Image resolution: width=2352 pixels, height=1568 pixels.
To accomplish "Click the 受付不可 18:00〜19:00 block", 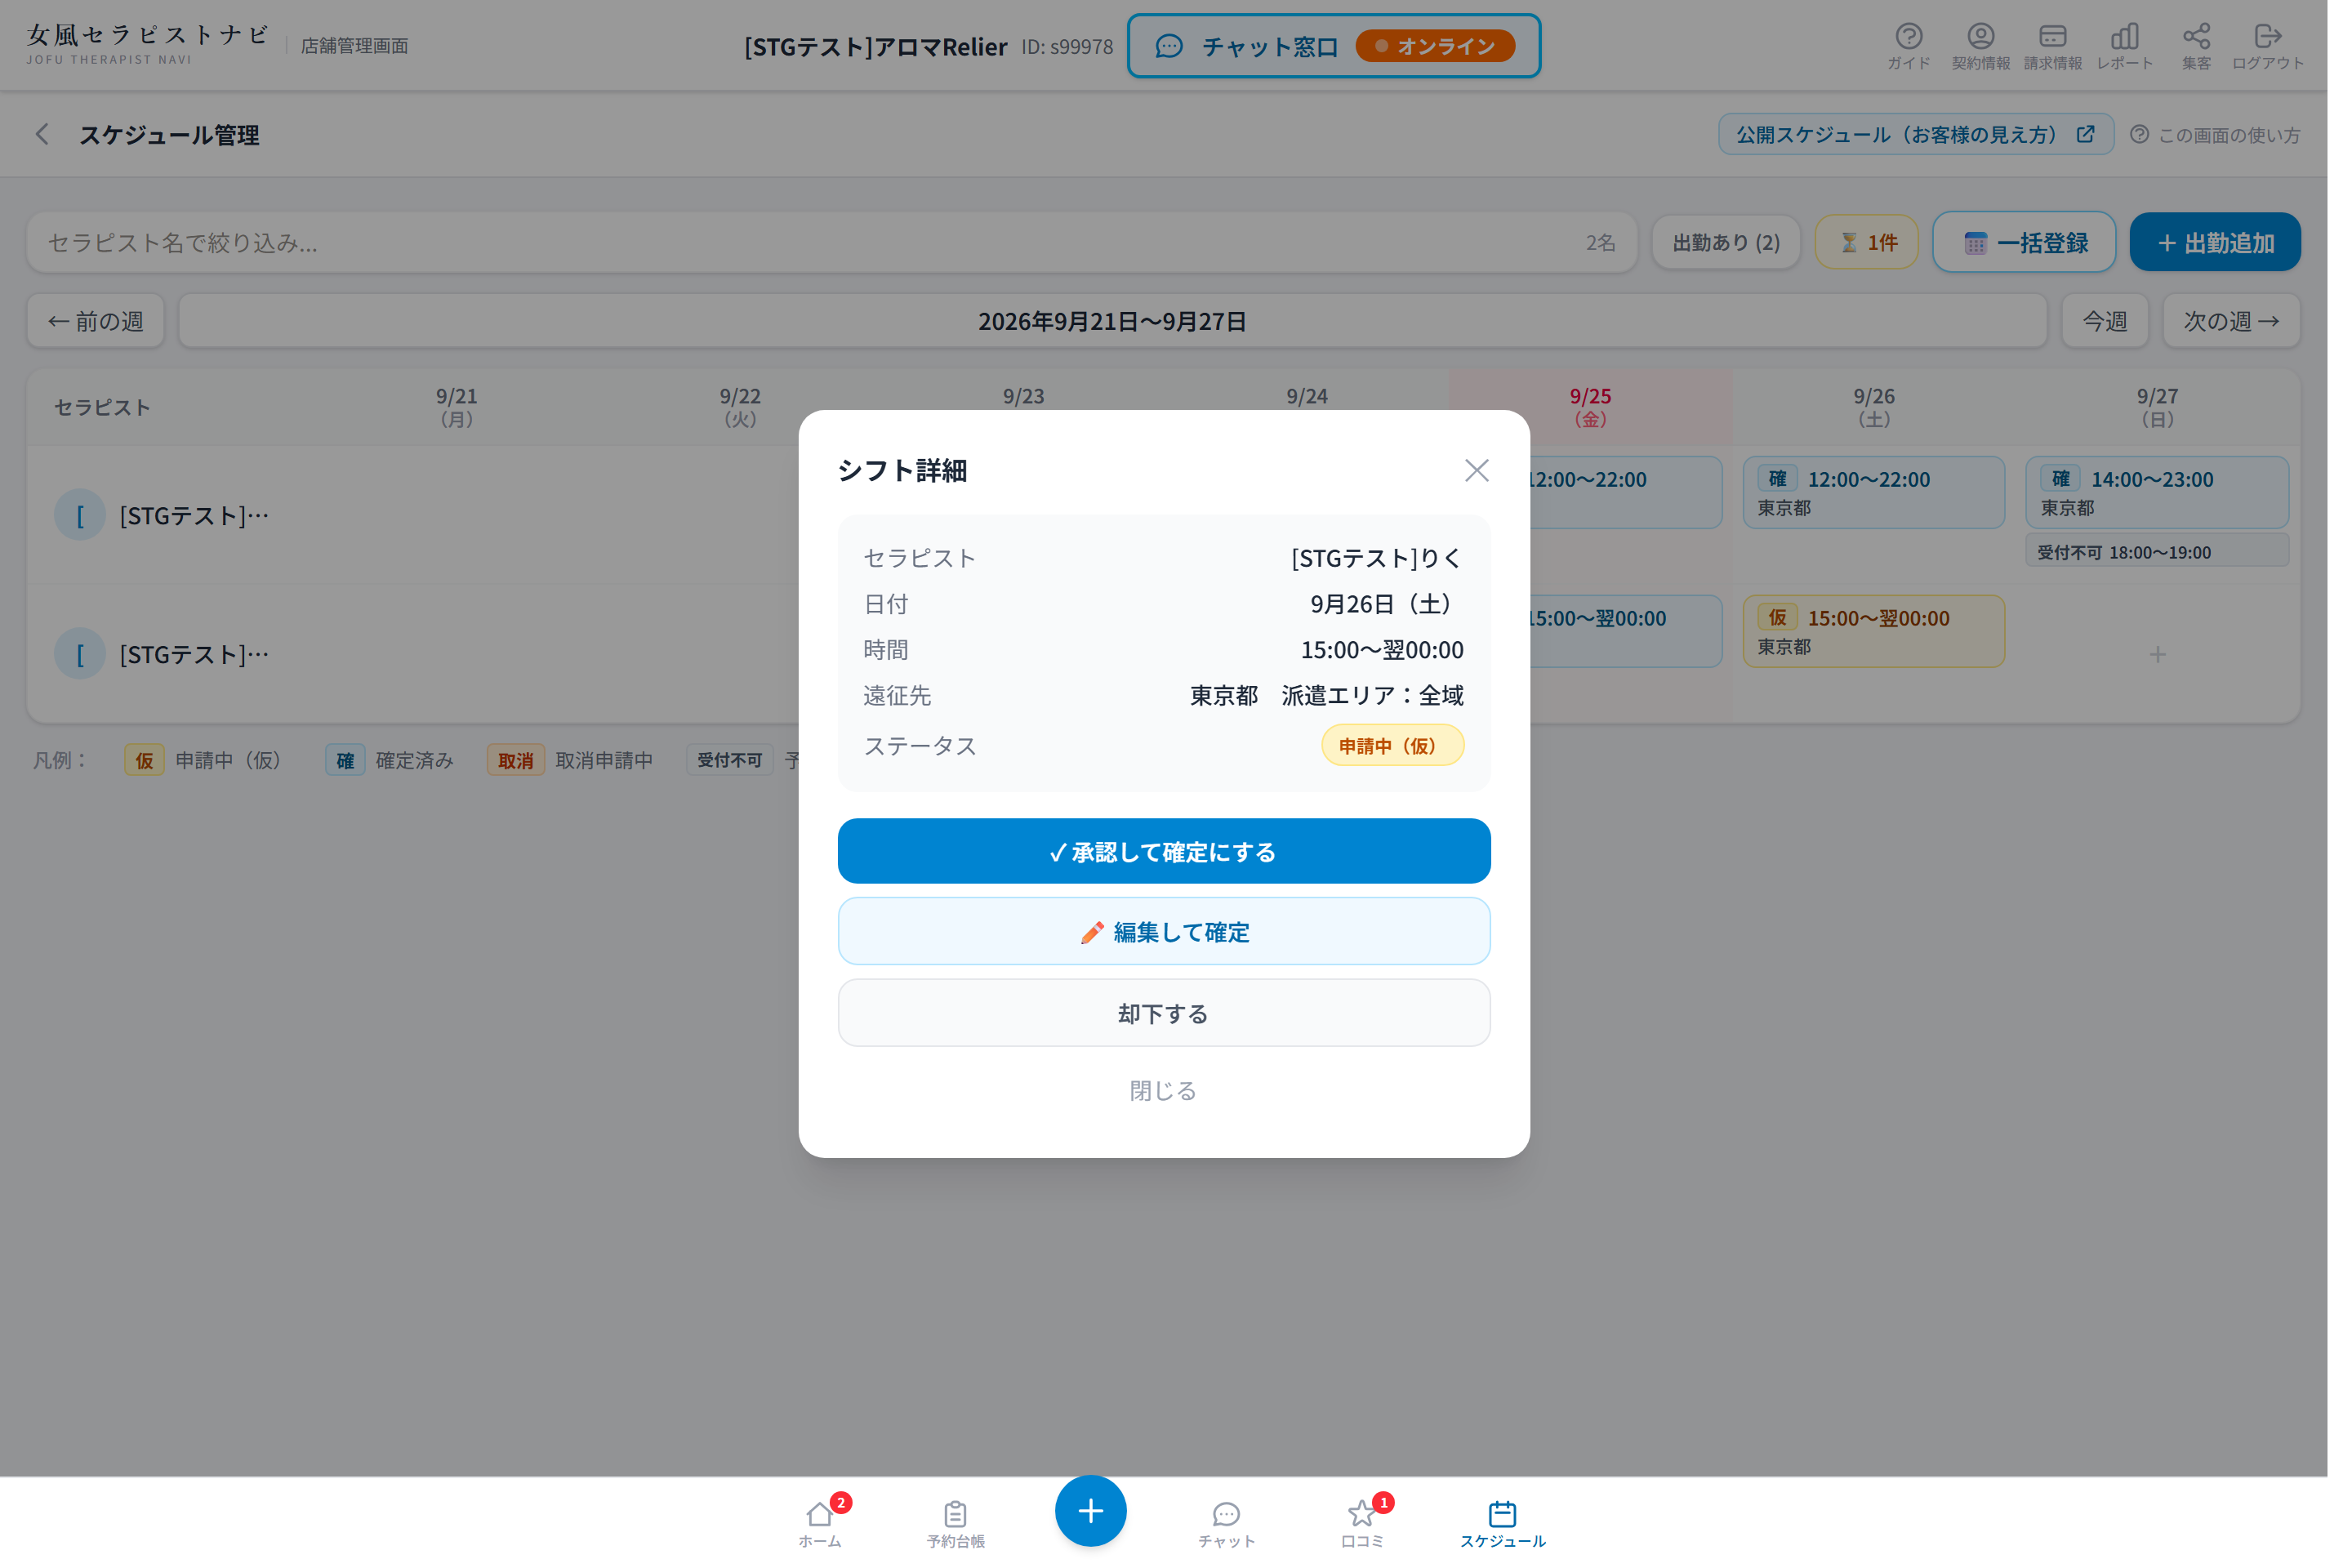I will tap(2157, 551).
